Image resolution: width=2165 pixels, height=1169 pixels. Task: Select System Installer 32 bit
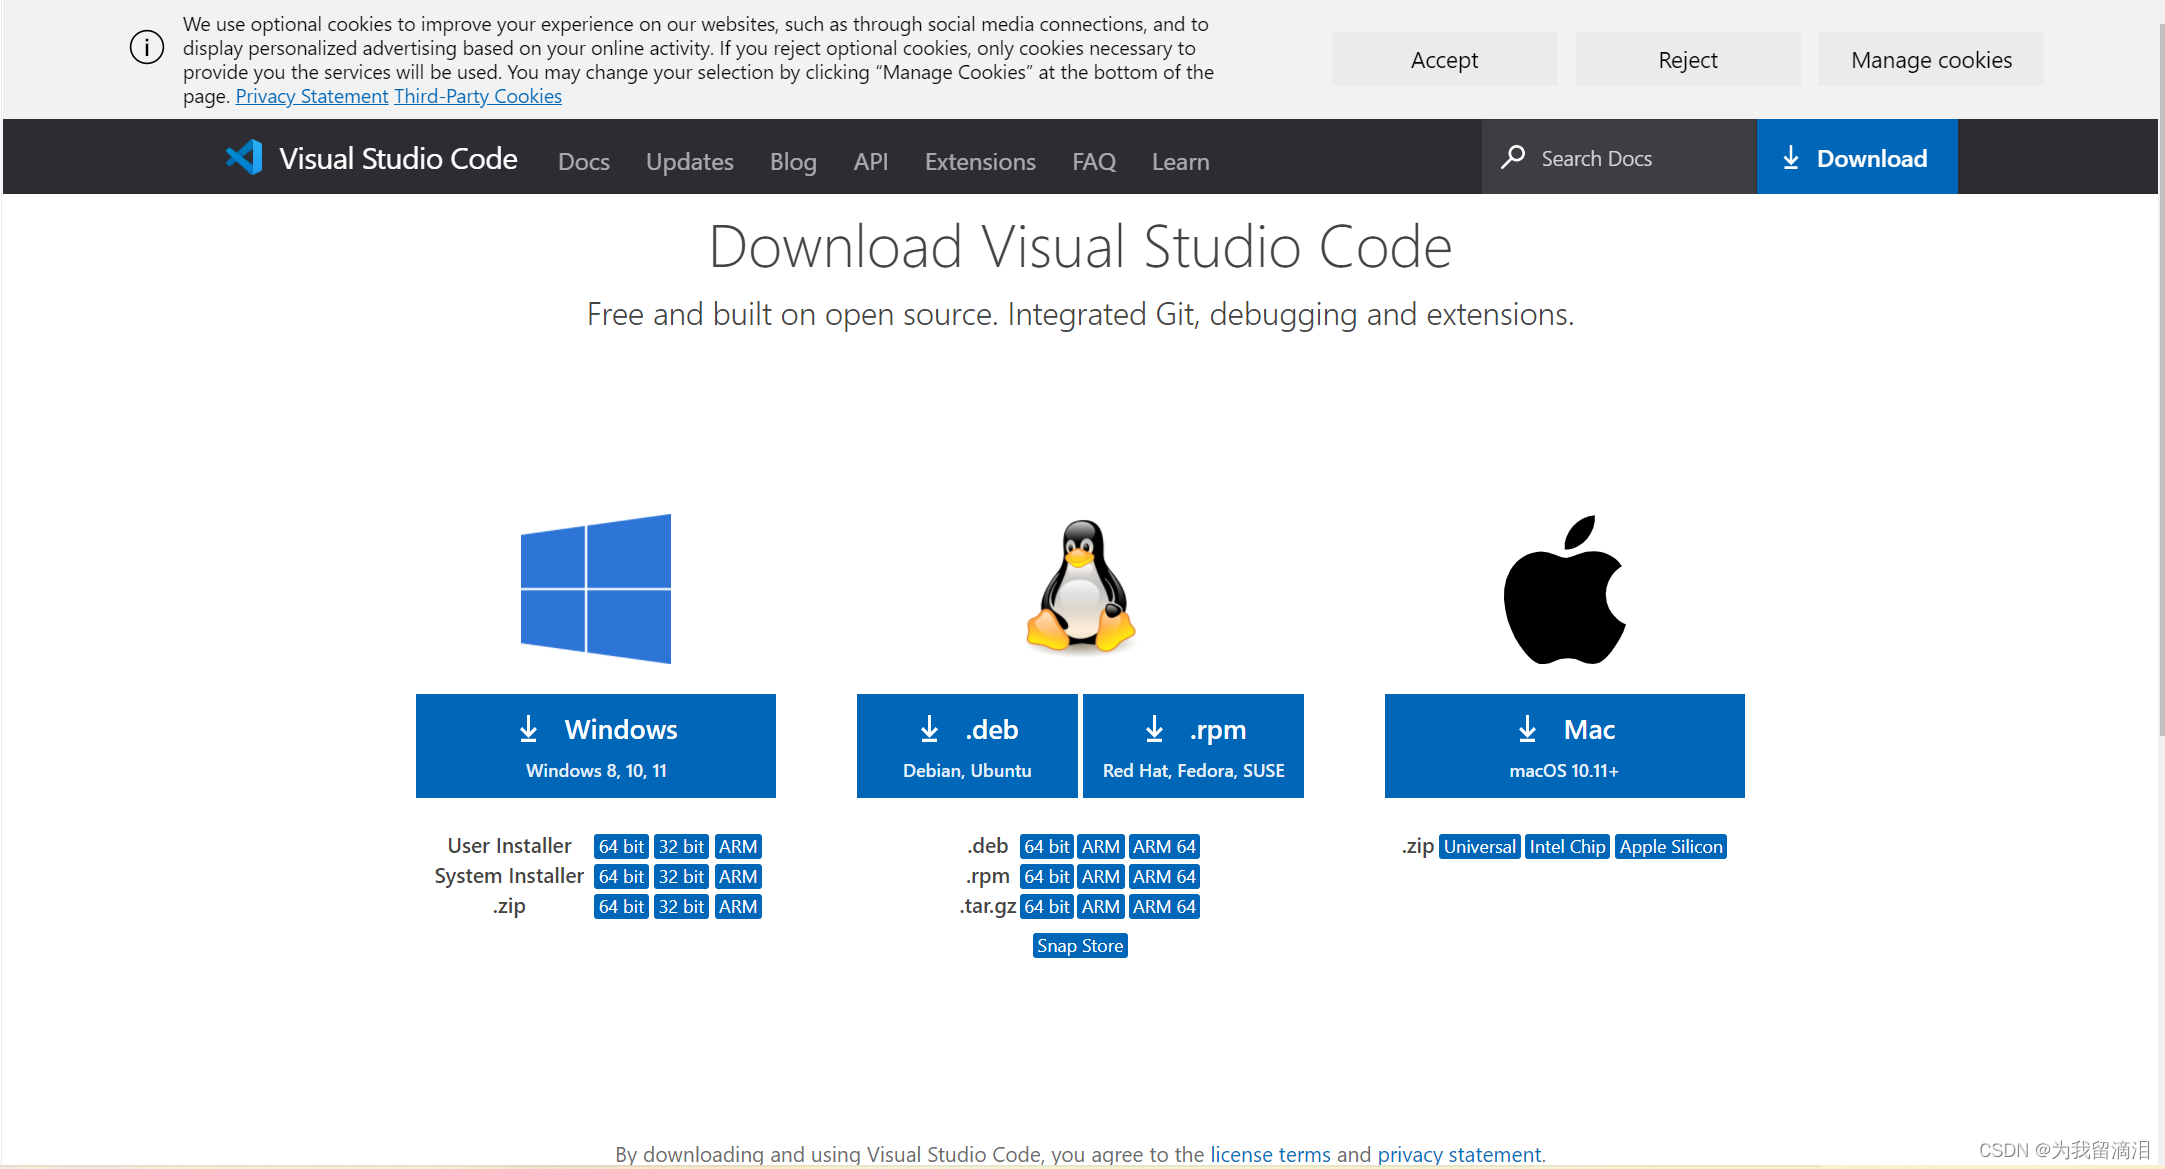tap(681, 876)
